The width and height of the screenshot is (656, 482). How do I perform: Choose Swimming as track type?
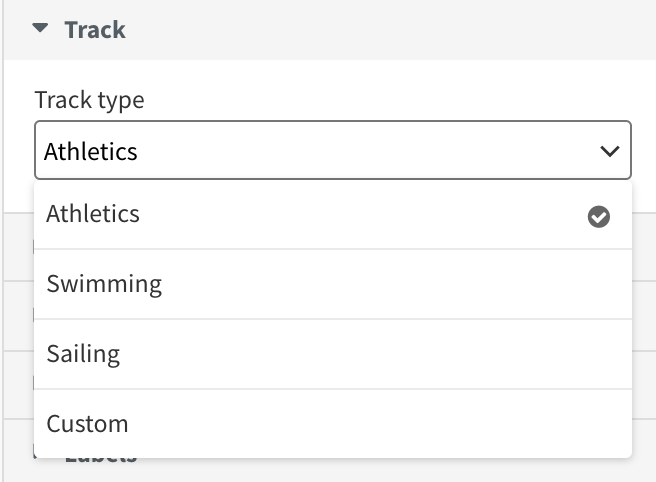coord(333,284)
